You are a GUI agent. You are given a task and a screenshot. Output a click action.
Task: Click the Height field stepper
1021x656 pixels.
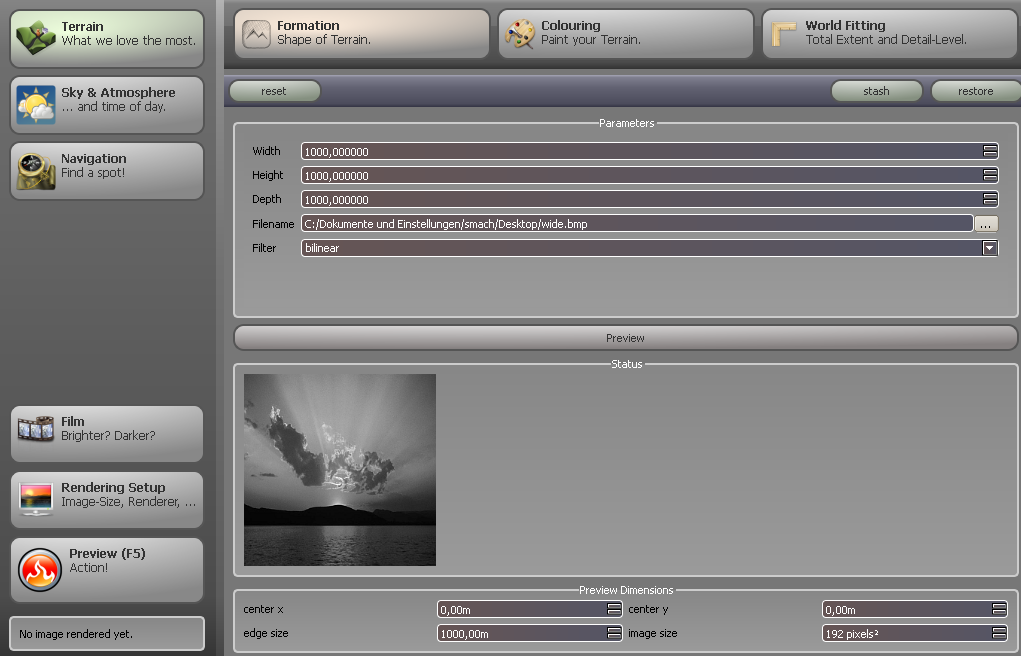990,176
